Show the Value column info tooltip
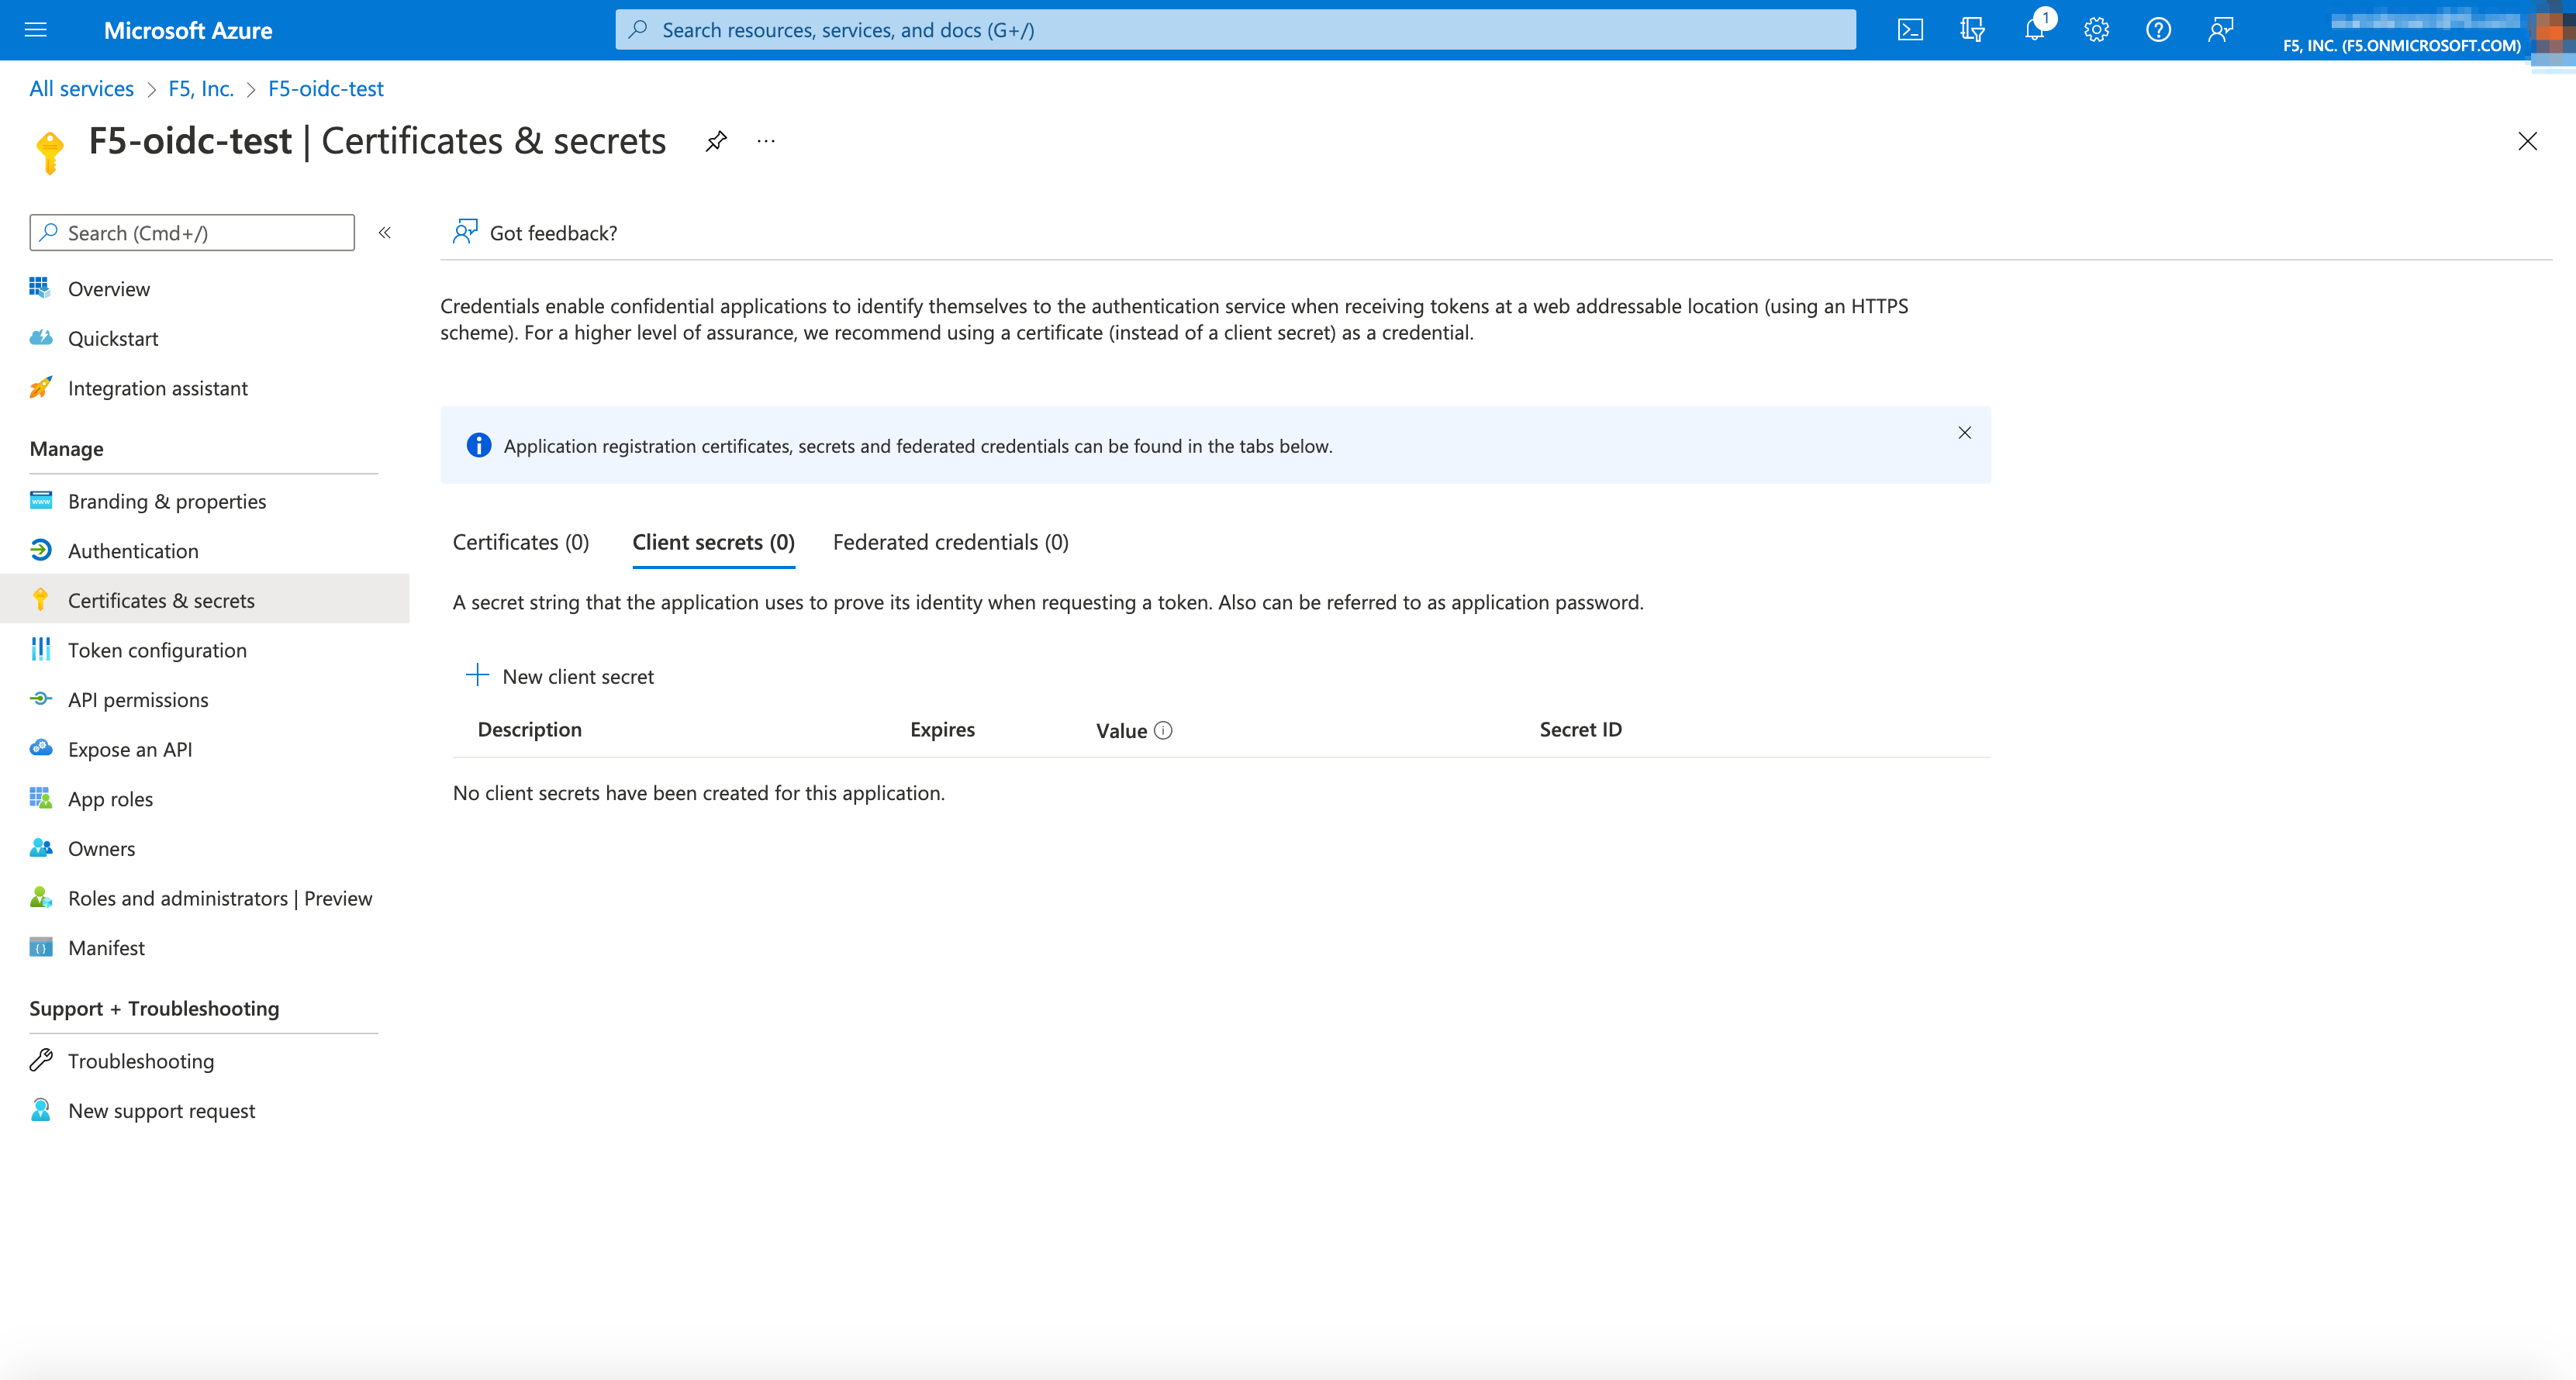 click(x=1163, y=730)
